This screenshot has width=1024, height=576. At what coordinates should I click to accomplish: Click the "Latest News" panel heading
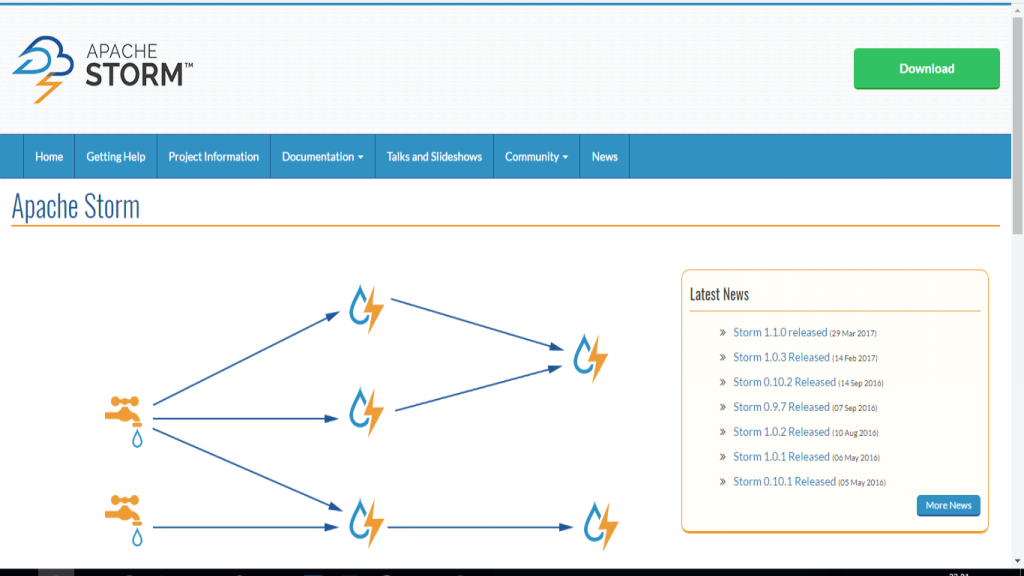[x=719, y=295]
